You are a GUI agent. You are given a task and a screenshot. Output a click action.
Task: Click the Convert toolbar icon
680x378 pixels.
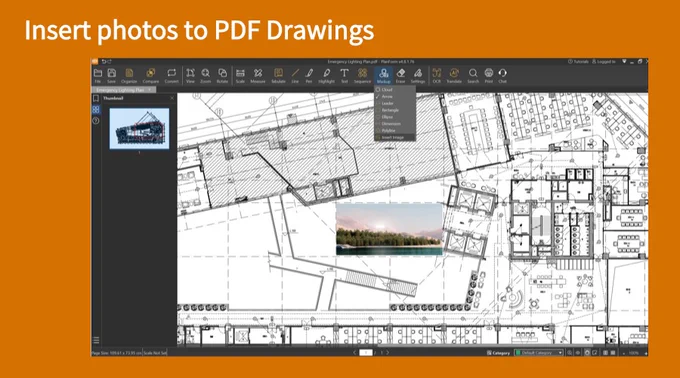click(x=171, y=75)
